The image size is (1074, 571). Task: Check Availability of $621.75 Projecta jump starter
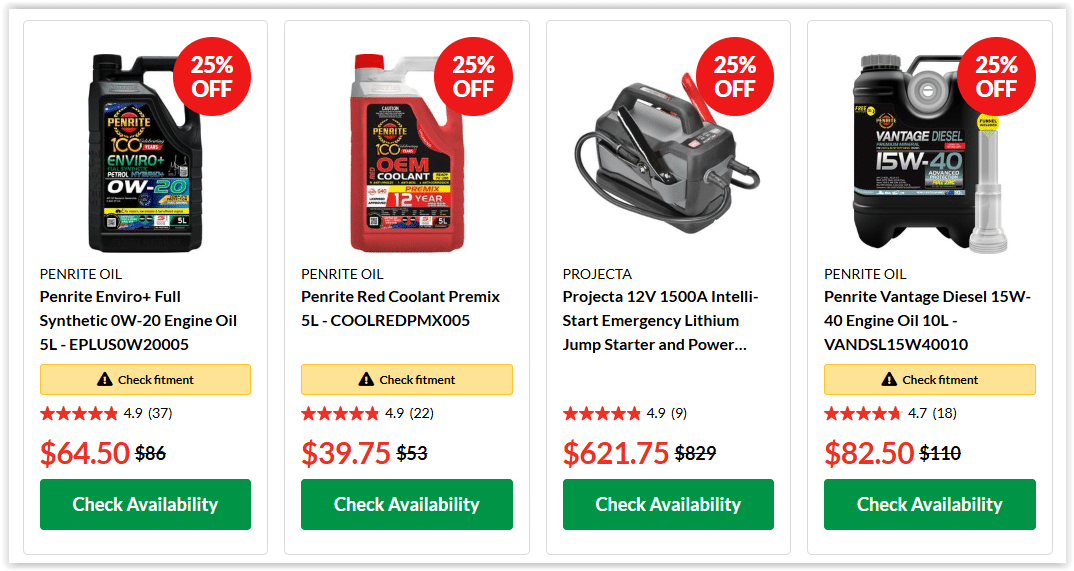click(x=669, y=505)
